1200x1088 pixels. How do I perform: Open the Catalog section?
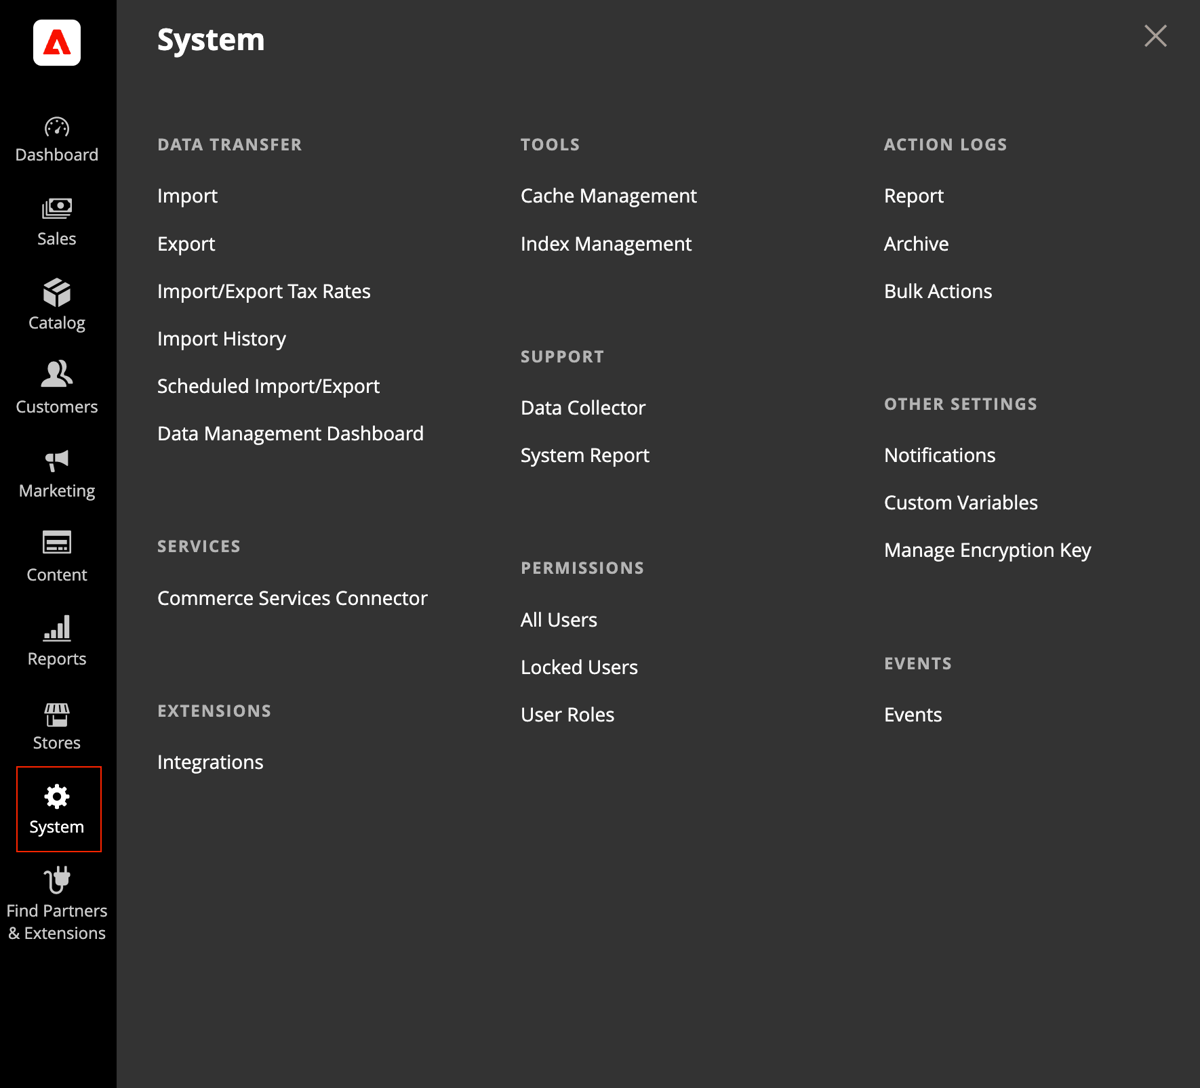[x=56, y=306]
